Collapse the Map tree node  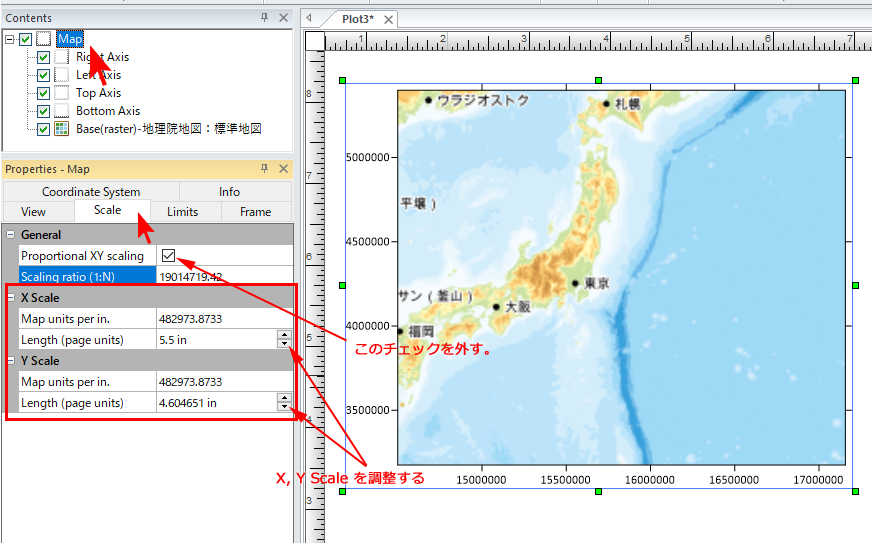point(10,39)
